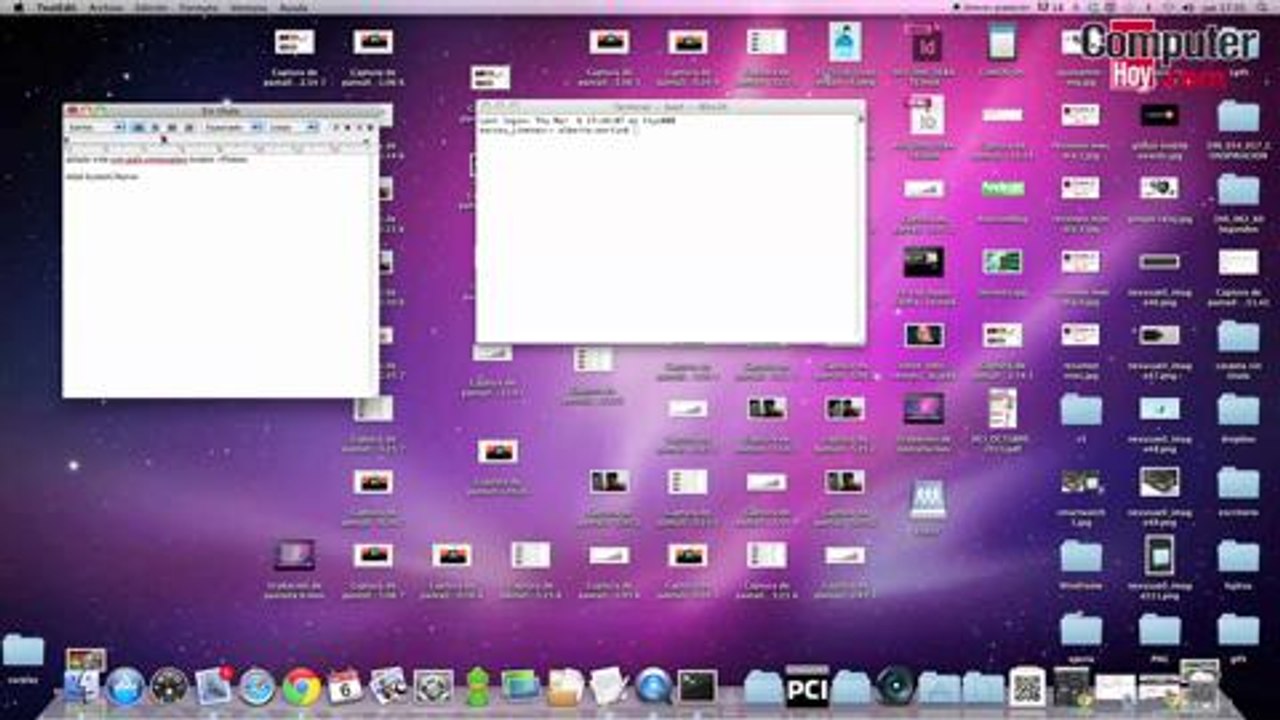Open the Ventana menu

(248, 6)
